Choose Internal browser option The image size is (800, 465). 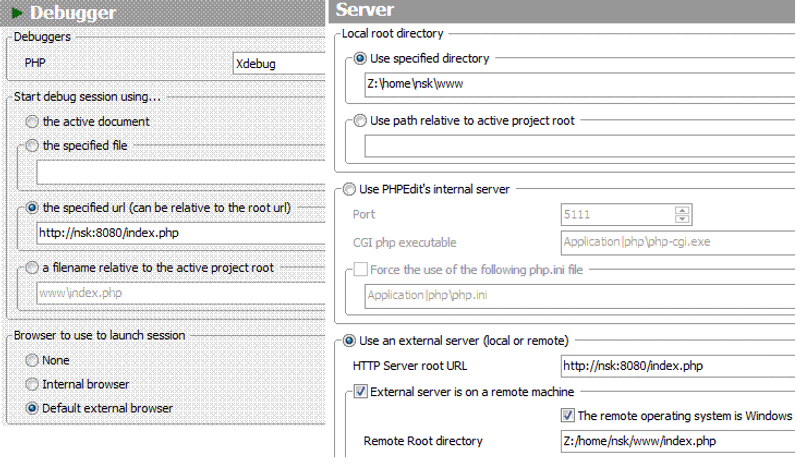[33, 384]
